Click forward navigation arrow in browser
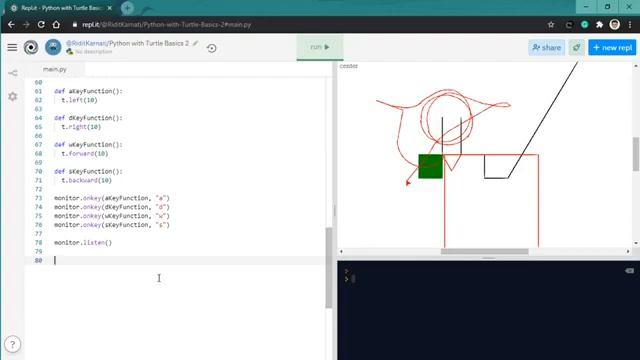The image size is (640, 360). 26,24
